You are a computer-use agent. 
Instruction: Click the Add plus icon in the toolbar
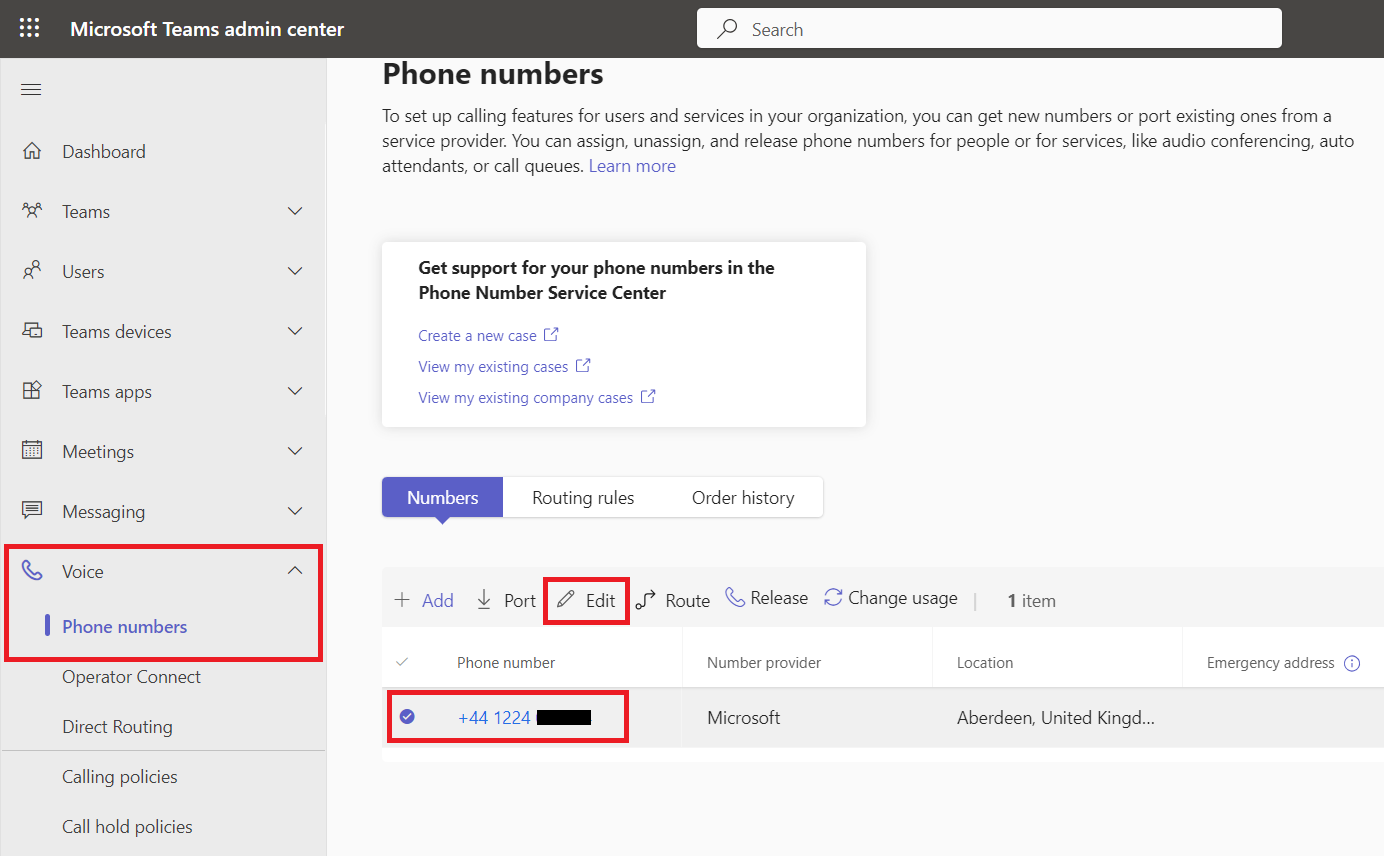click(402, 600)
